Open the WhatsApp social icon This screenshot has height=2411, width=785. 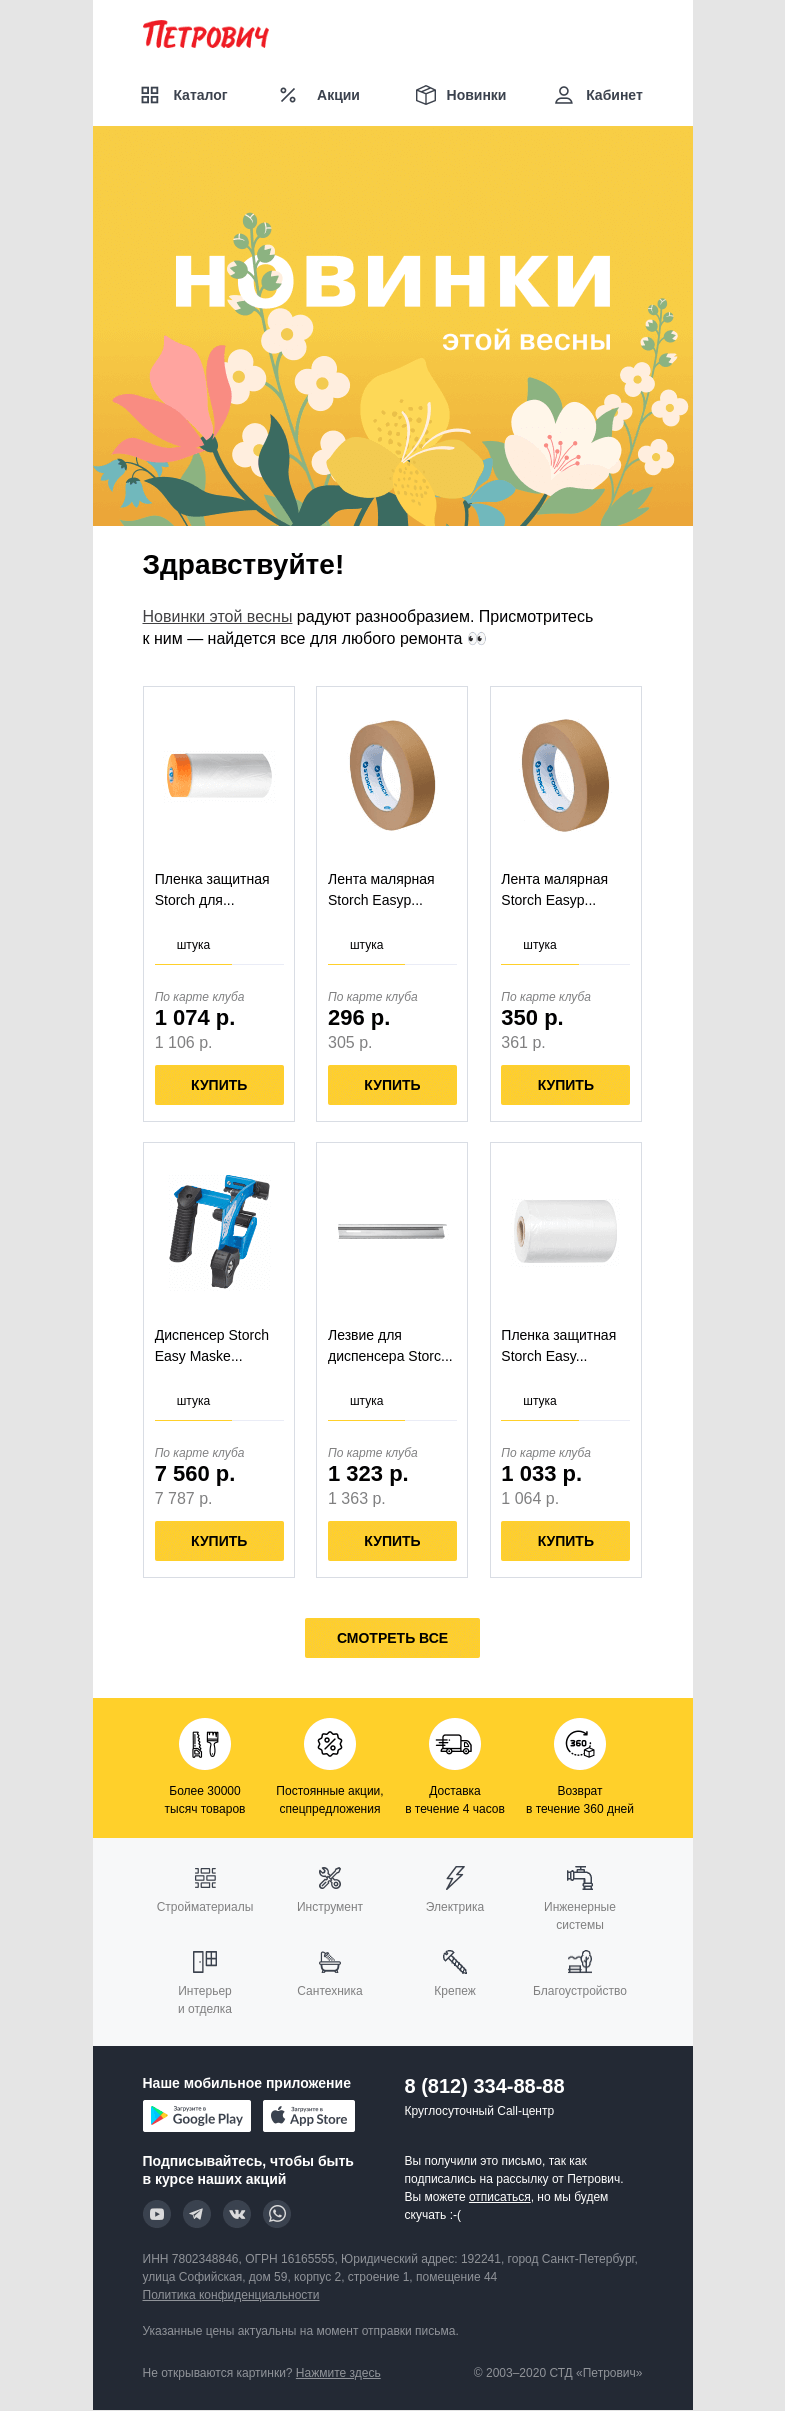tap(277, 2214)
